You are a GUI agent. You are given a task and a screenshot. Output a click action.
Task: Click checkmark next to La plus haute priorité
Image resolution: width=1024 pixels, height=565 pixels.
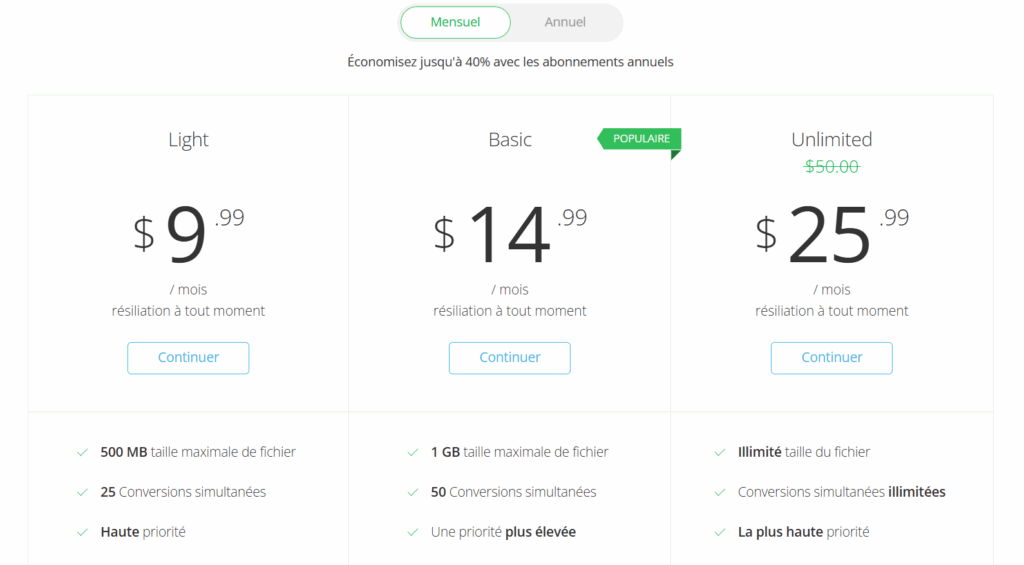720,532
